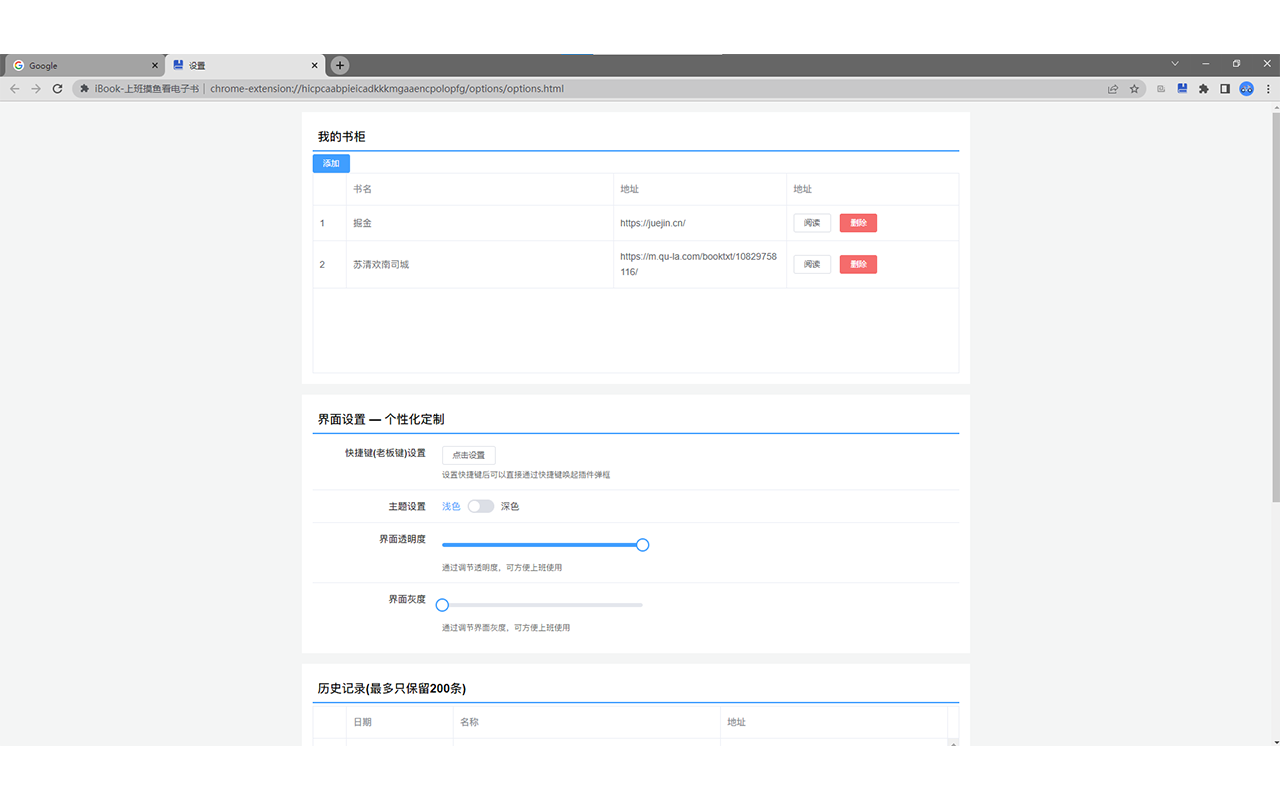This screenshot has width=1280, height=800.
Task: Click the back navigation arrow
Action: (x=13, y=88)
